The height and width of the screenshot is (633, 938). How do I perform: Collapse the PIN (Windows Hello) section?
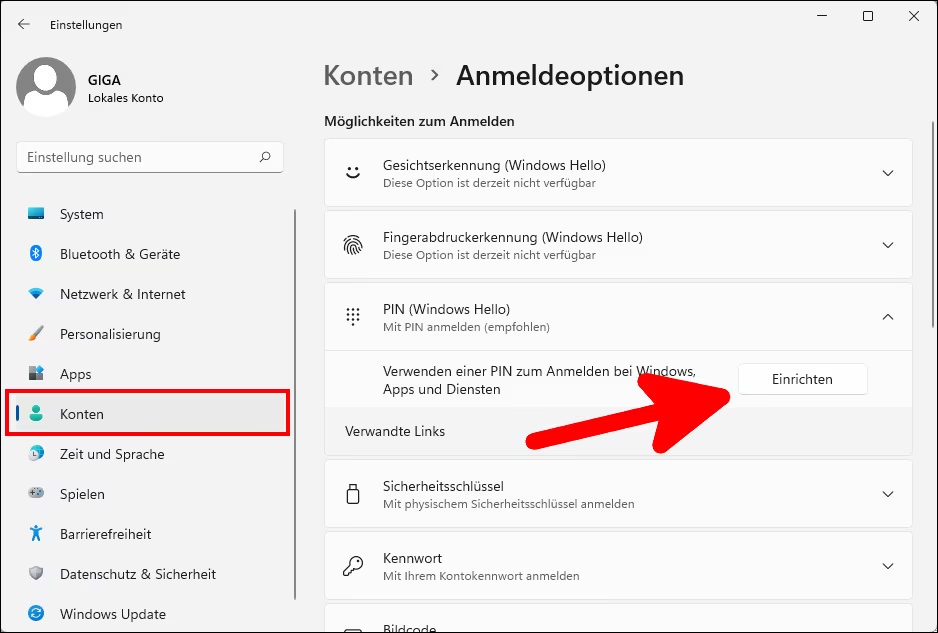(x=887, y=317)
